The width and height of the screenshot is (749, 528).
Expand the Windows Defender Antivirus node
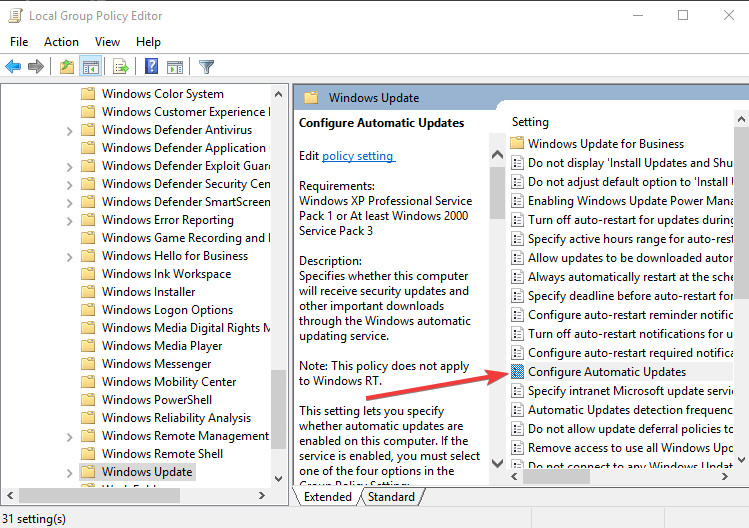[70, 130]
